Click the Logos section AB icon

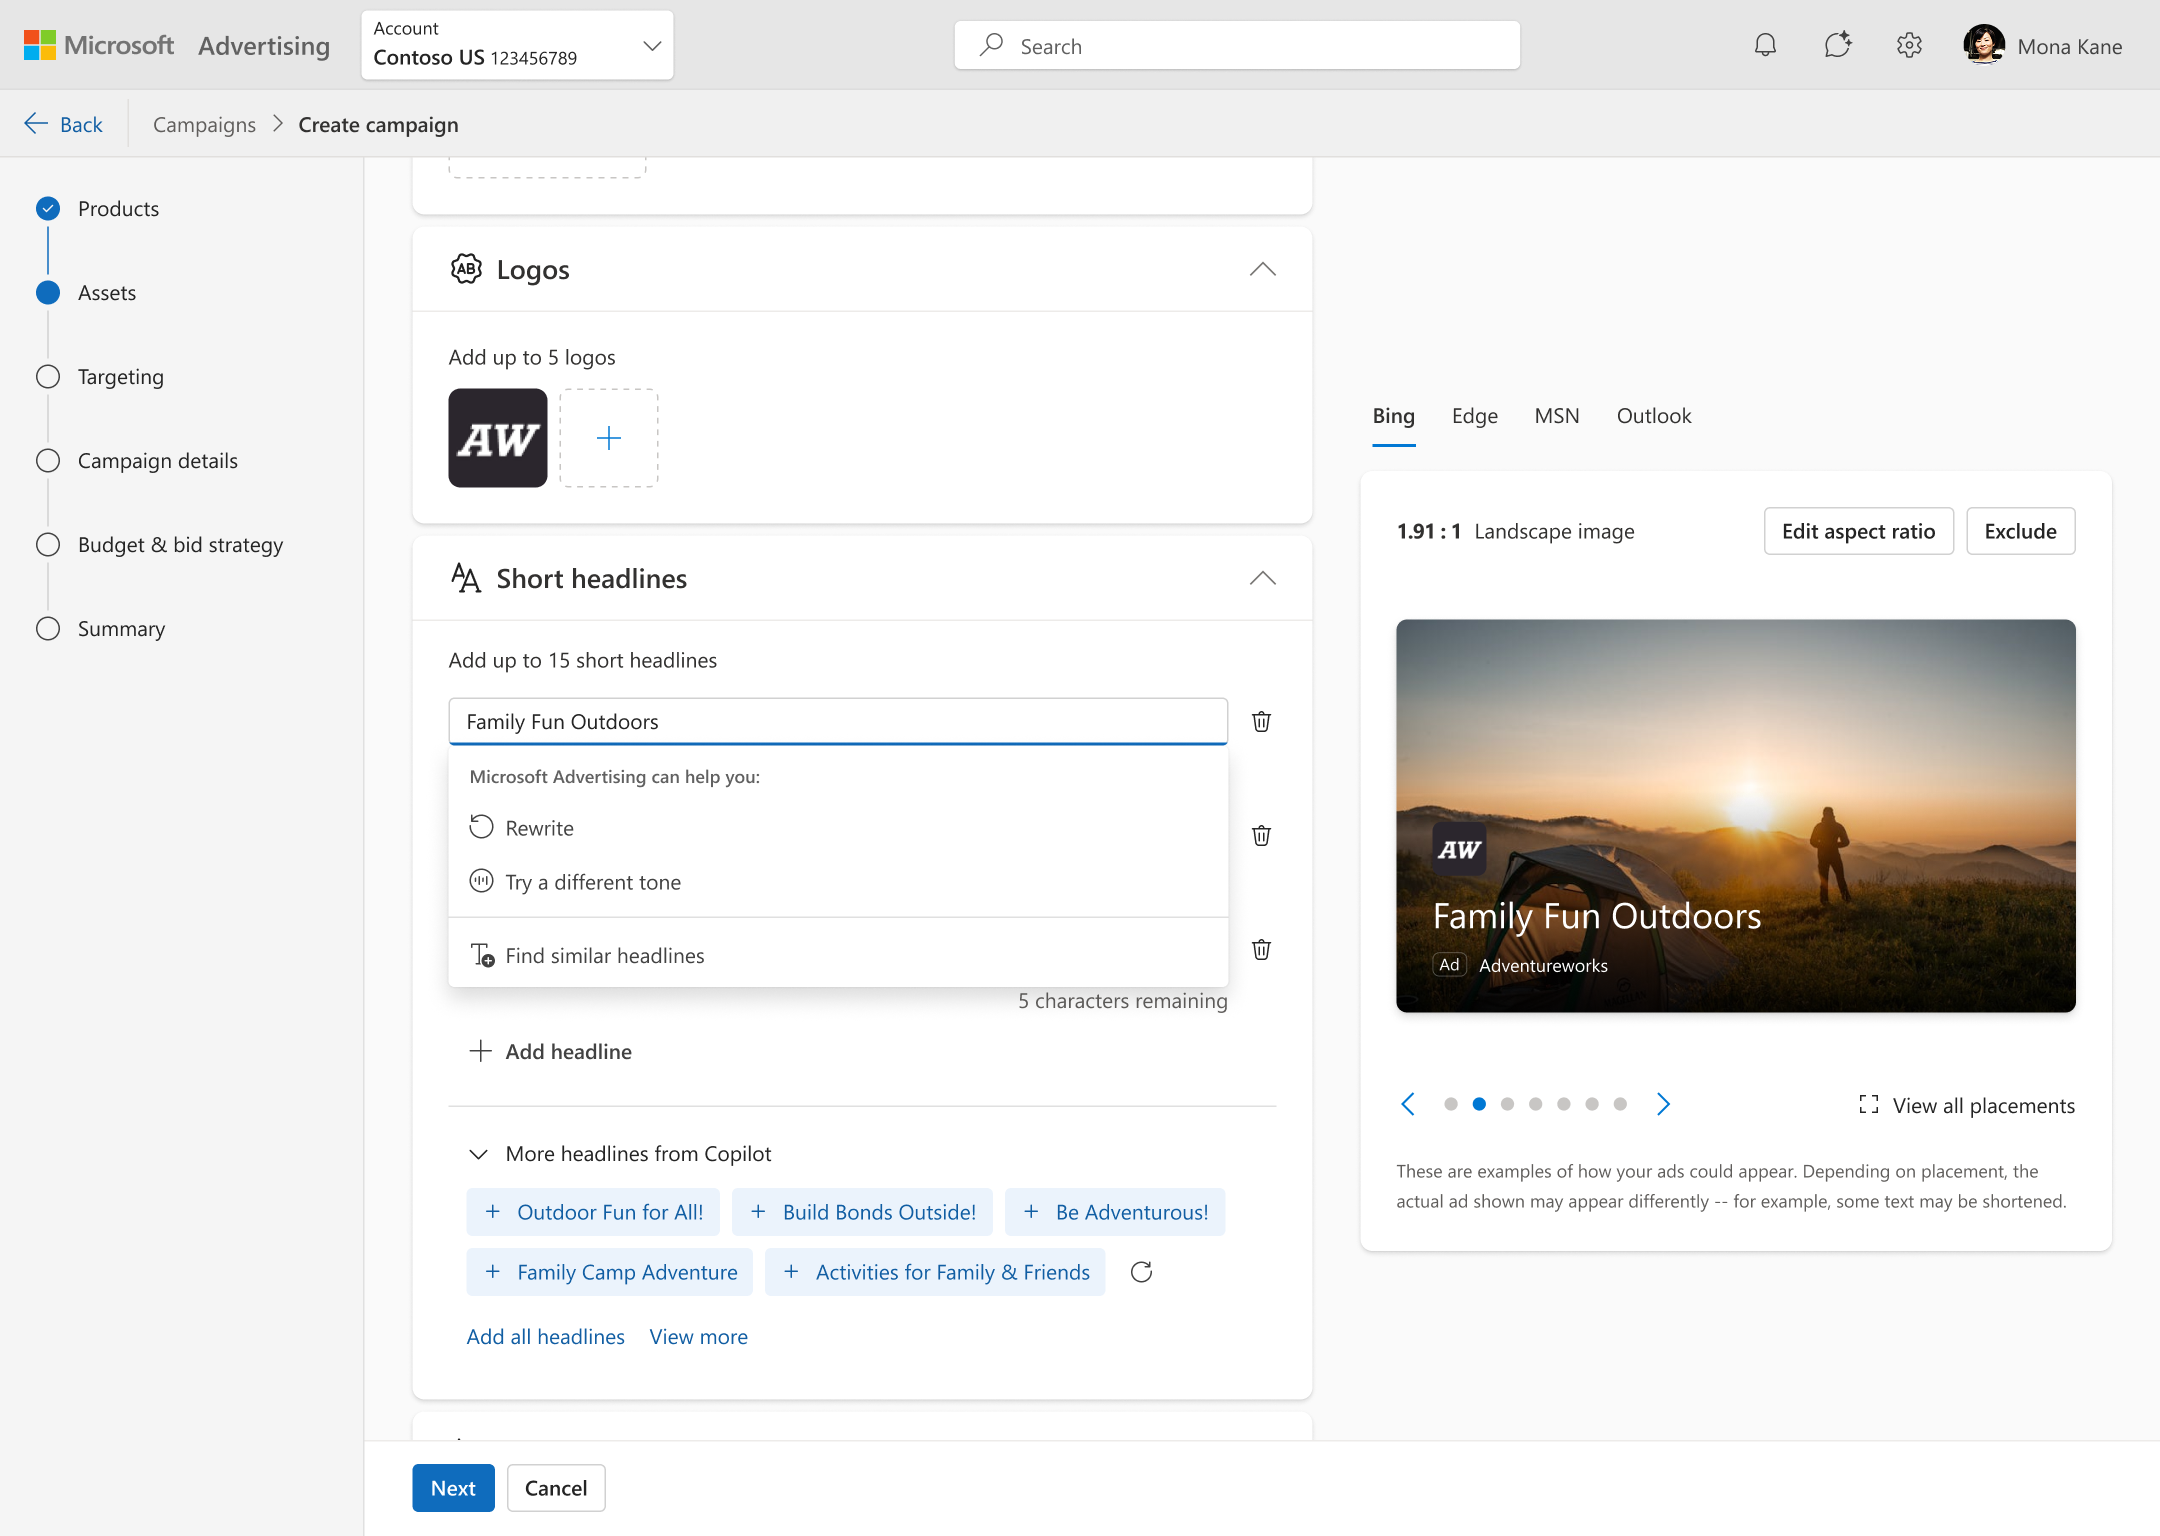point(466,269)
